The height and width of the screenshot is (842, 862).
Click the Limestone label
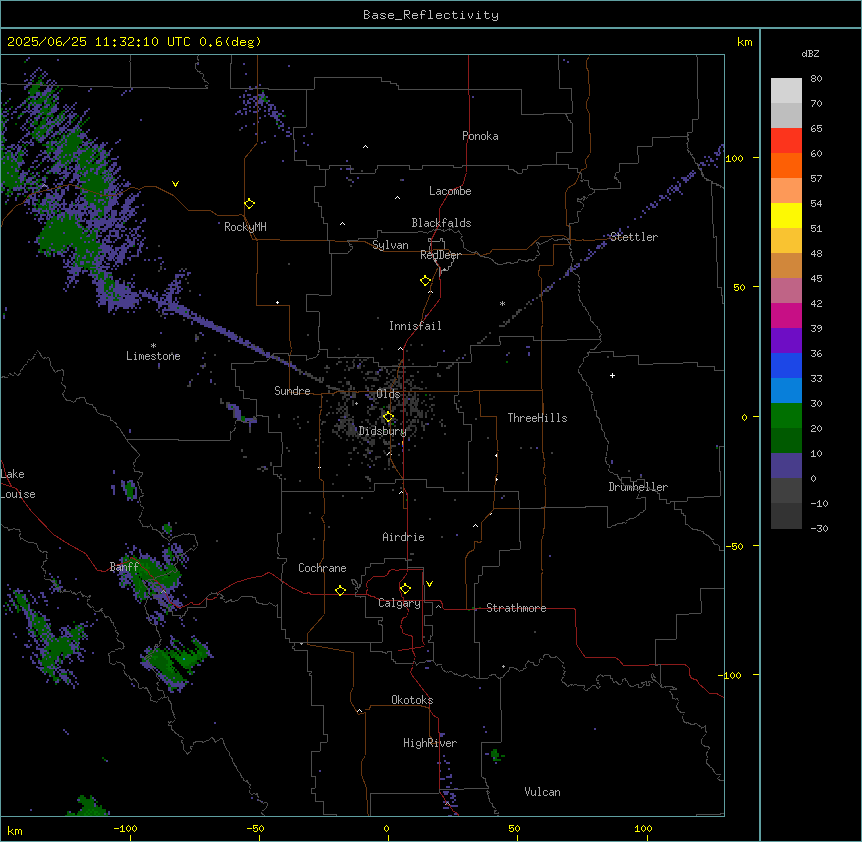(x=153, y=356)
